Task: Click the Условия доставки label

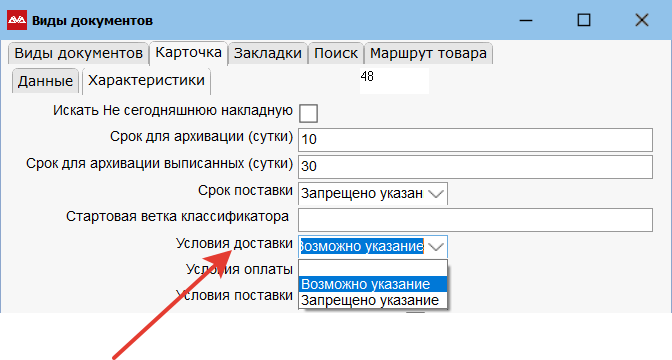Action: pyautogui.click(x=234, y=243)
